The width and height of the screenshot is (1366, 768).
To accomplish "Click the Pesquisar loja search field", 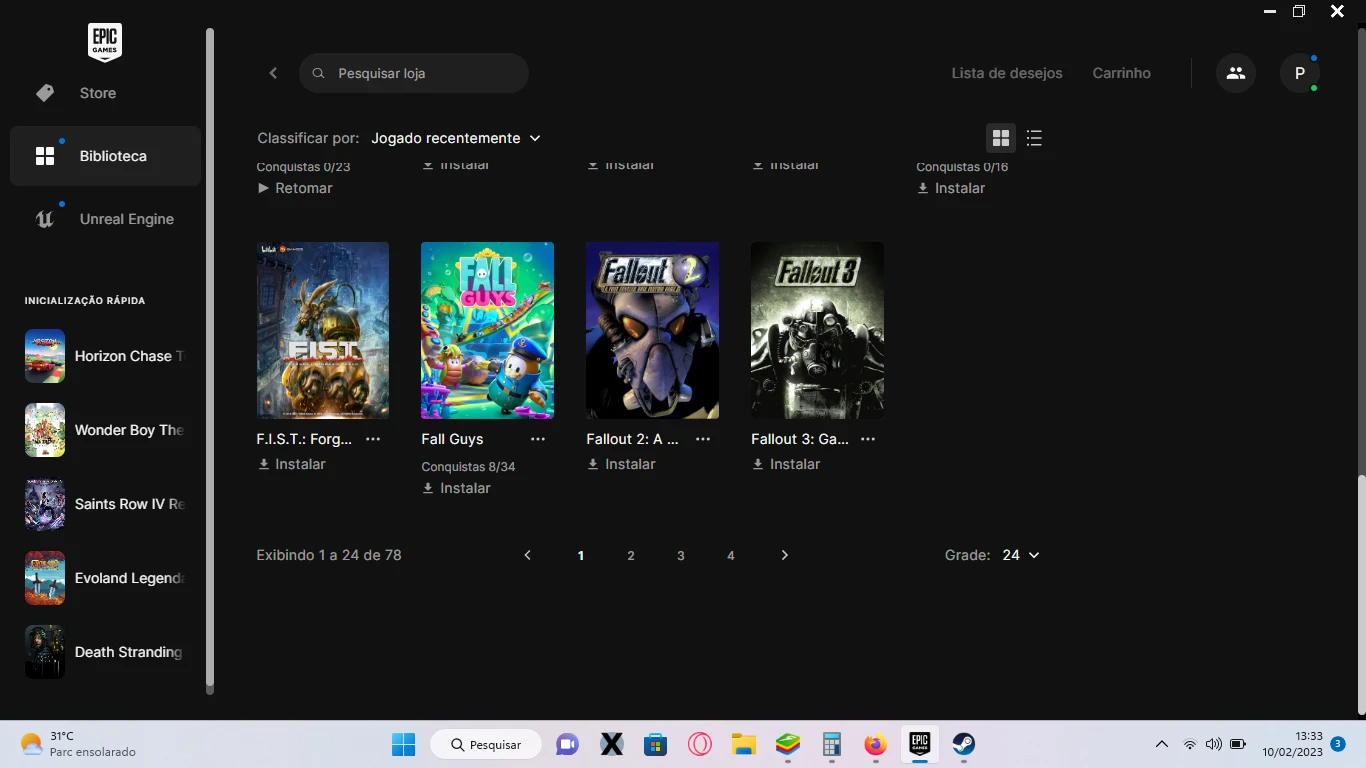I will click(x=414, y=73).
